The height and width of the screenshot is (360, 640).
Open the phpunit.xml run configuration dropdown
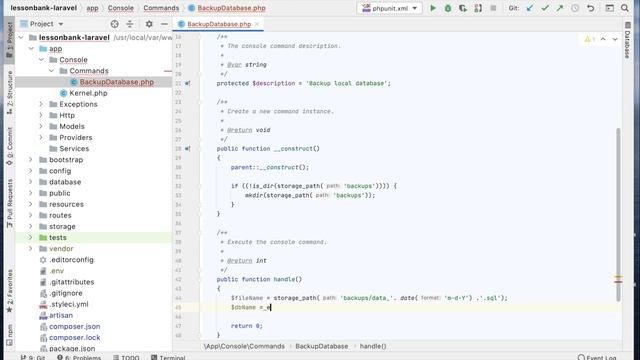tap(389, 8)
